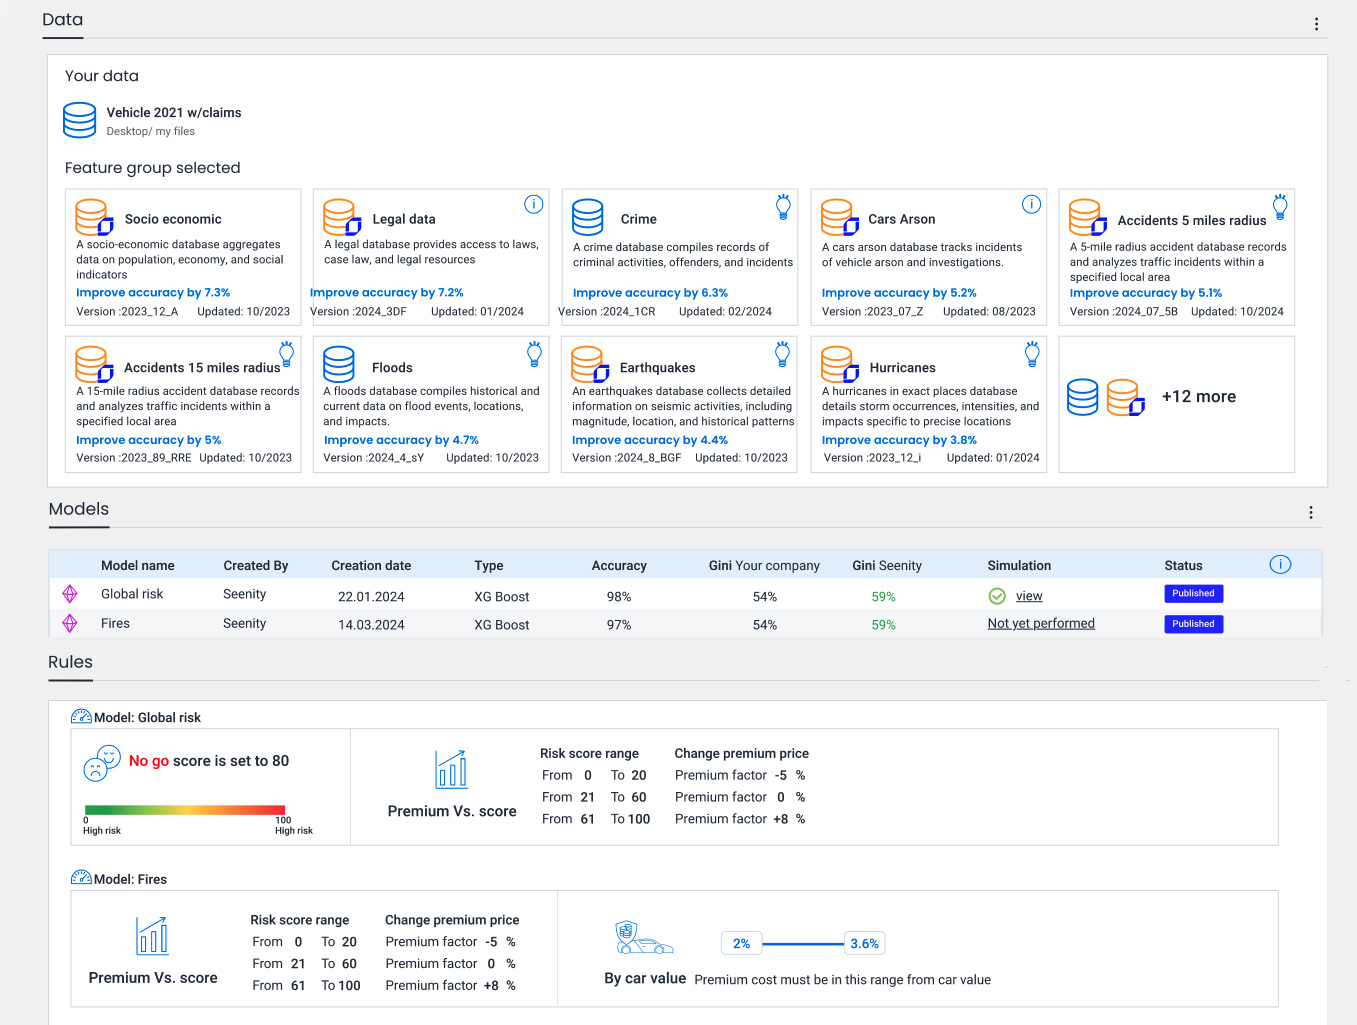Click the 3.6% upper bound slider handle
This screenshot has width=1357, height=1025.
(864, 943)
